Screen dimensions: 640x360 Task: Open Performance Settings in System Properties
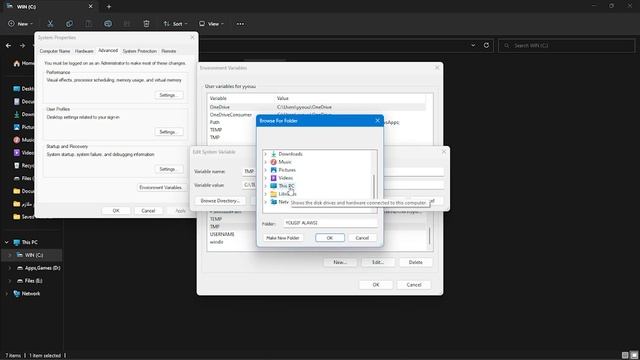(169, 95)
